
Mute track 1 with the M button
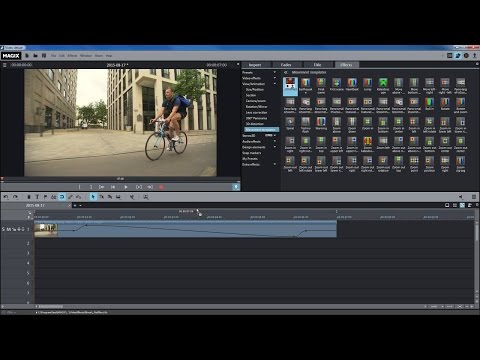pos(9,229)
